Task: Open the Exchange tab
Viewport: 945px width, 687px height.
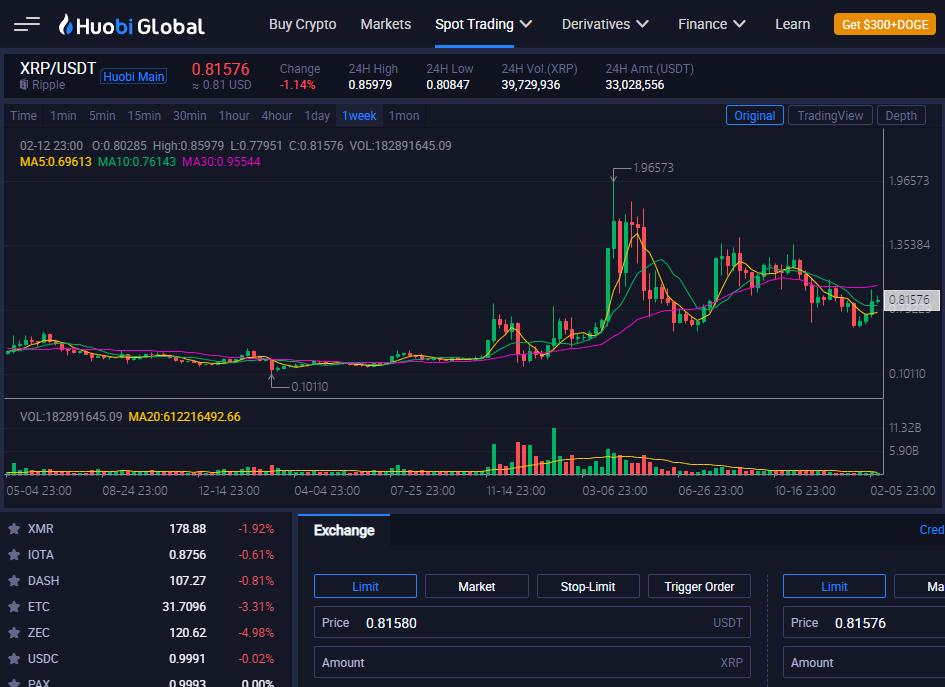Action: (344, 530)
